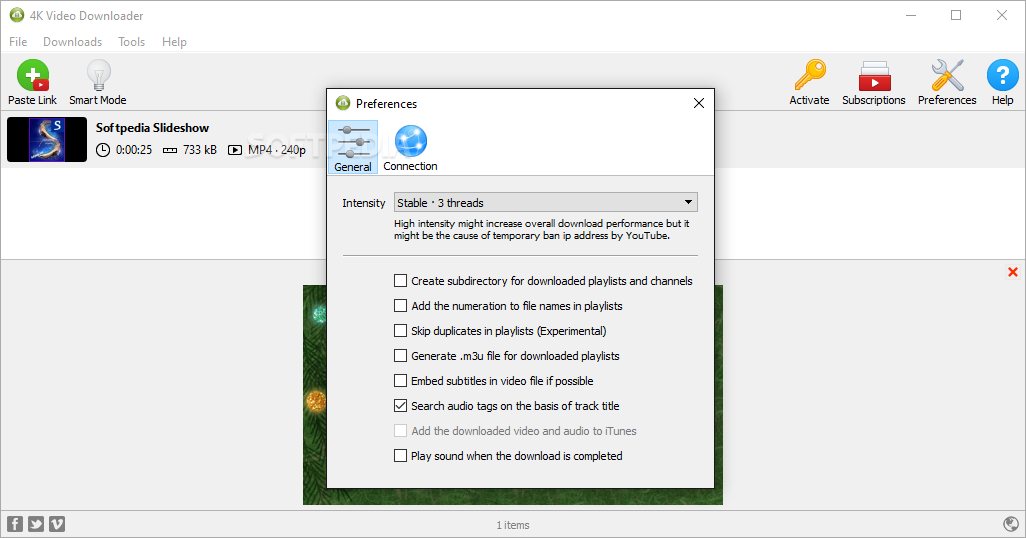Click the disabled Add to iTunes checkbox
The image size is (1026, 538).
point(400,431)
